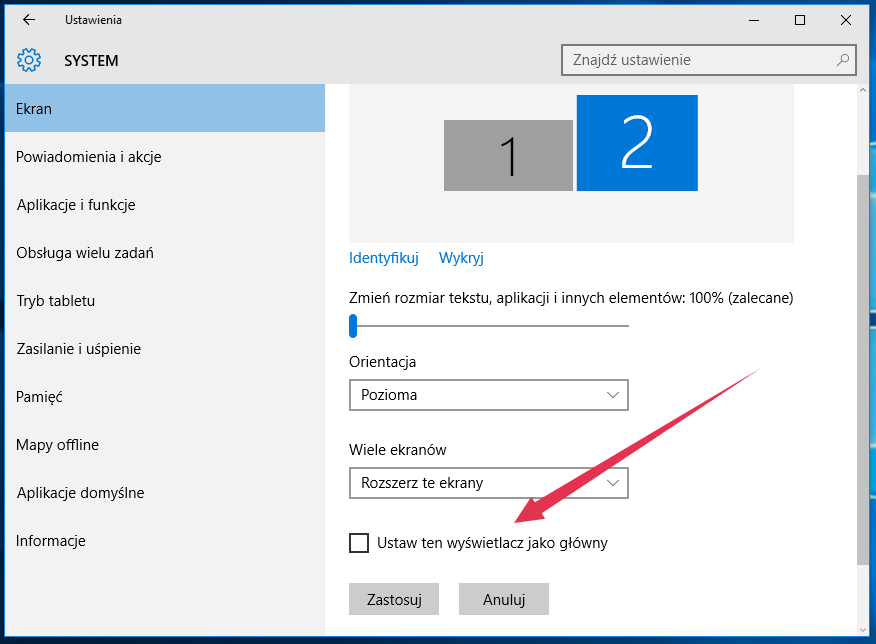Focus the 'Znajdź ustawienie' search field
Image resolution: width=876 pixels, height=644 pixels.
708,60
